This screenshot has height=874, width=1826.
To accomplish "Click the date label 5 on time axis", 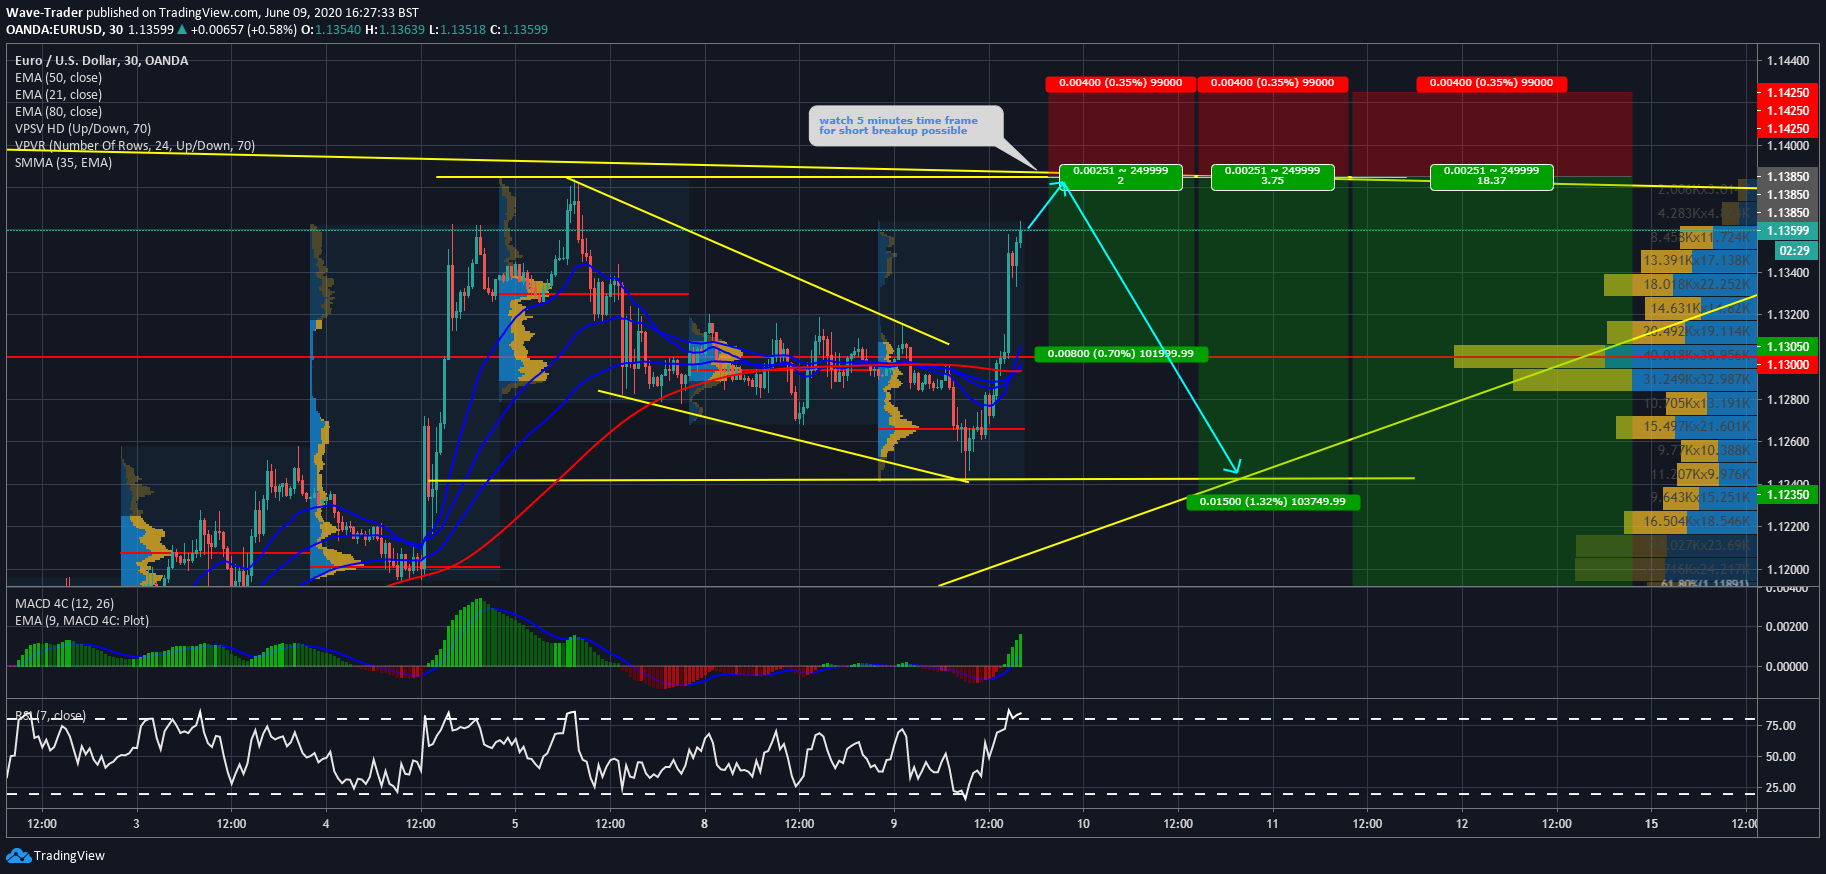I will pyautogui.click(x=515, y=824).
